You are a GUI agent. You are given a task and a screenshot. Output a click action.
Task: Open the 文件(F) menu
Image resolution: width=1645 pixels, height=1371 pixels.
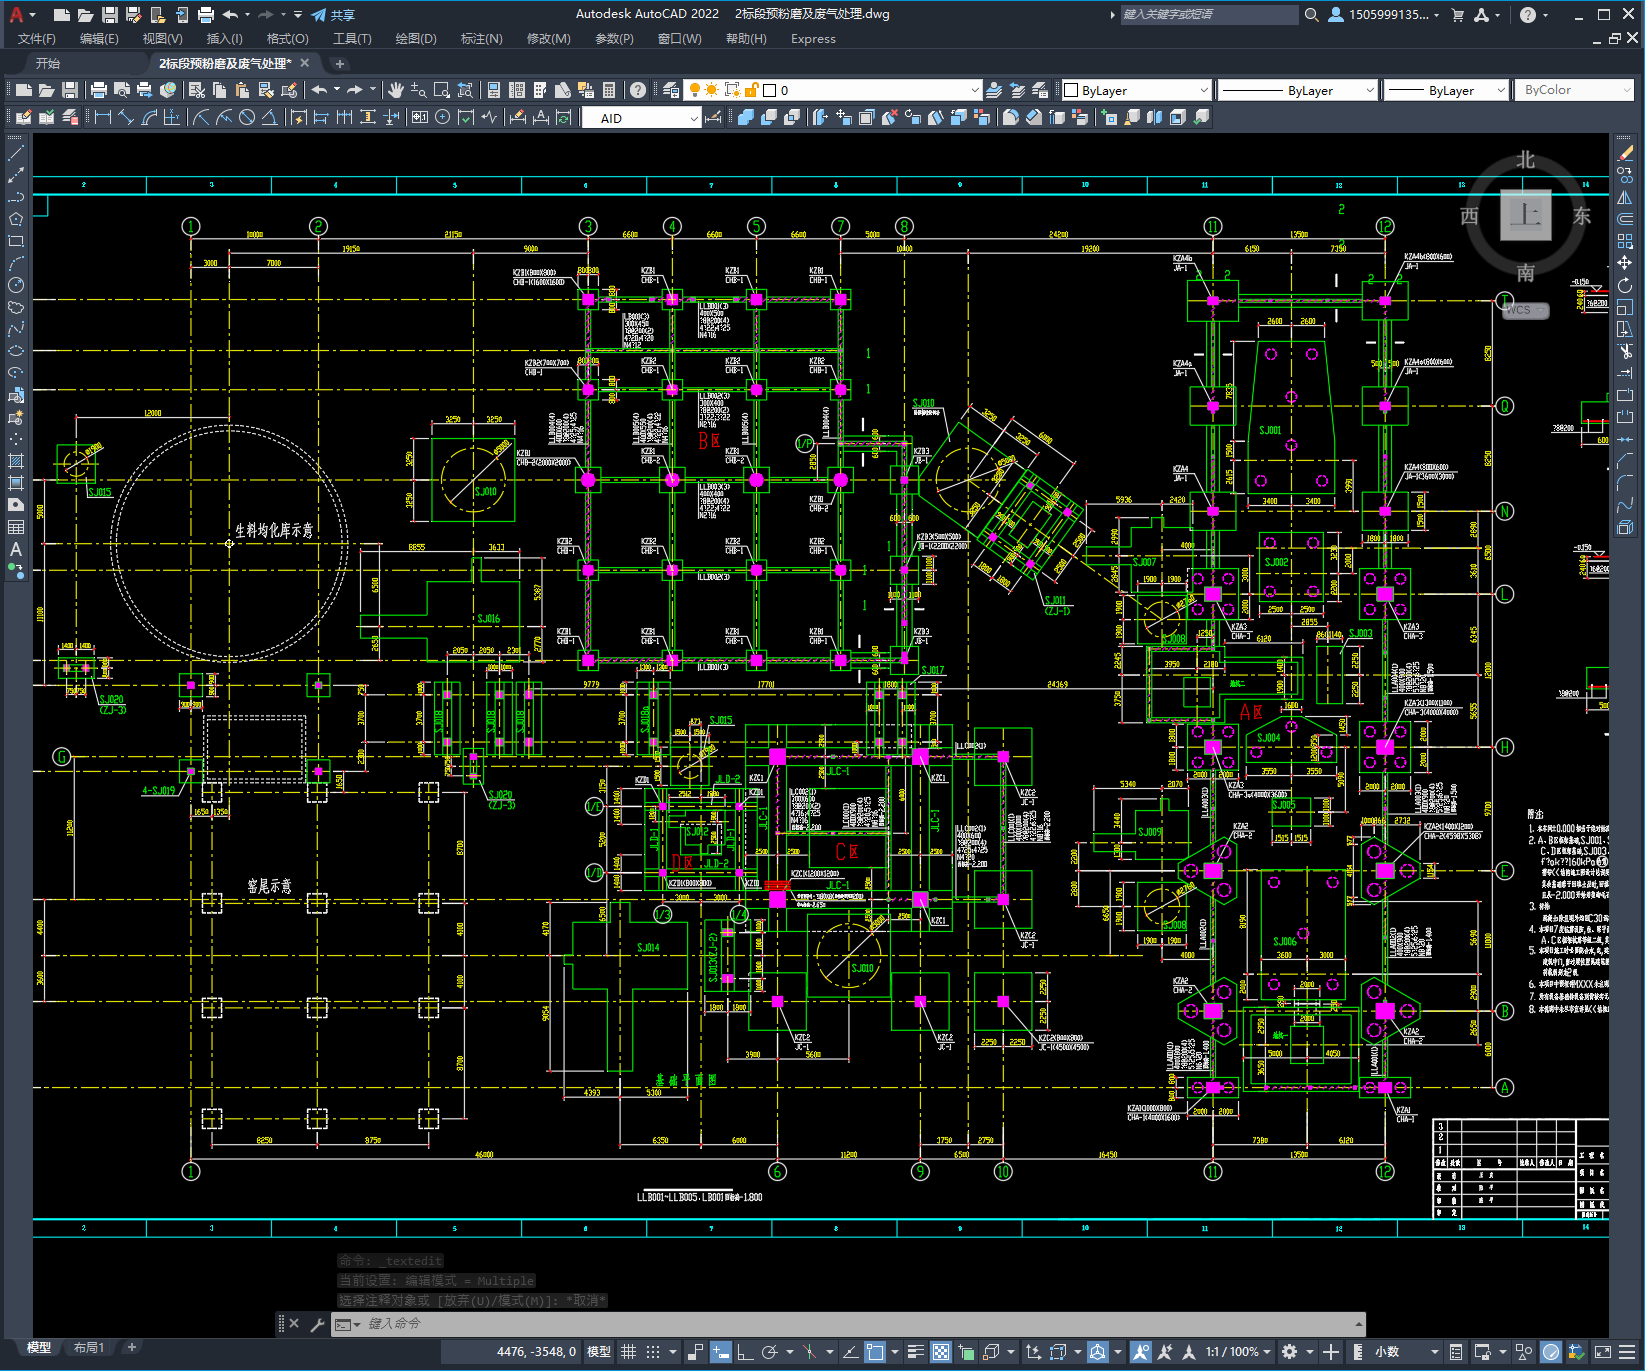pyautogui.click(x=37, y=39)
